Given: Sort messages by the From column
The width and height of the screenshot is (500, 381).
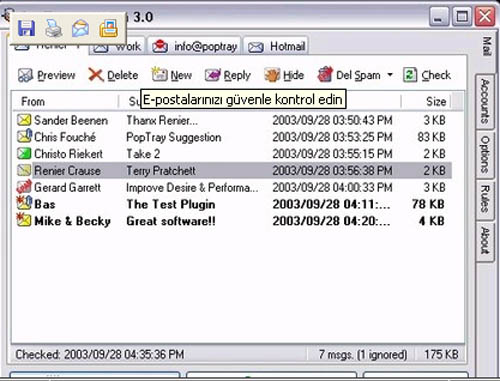Looking at the screenshot, I should pyautogui.click(x=66, y=101).
